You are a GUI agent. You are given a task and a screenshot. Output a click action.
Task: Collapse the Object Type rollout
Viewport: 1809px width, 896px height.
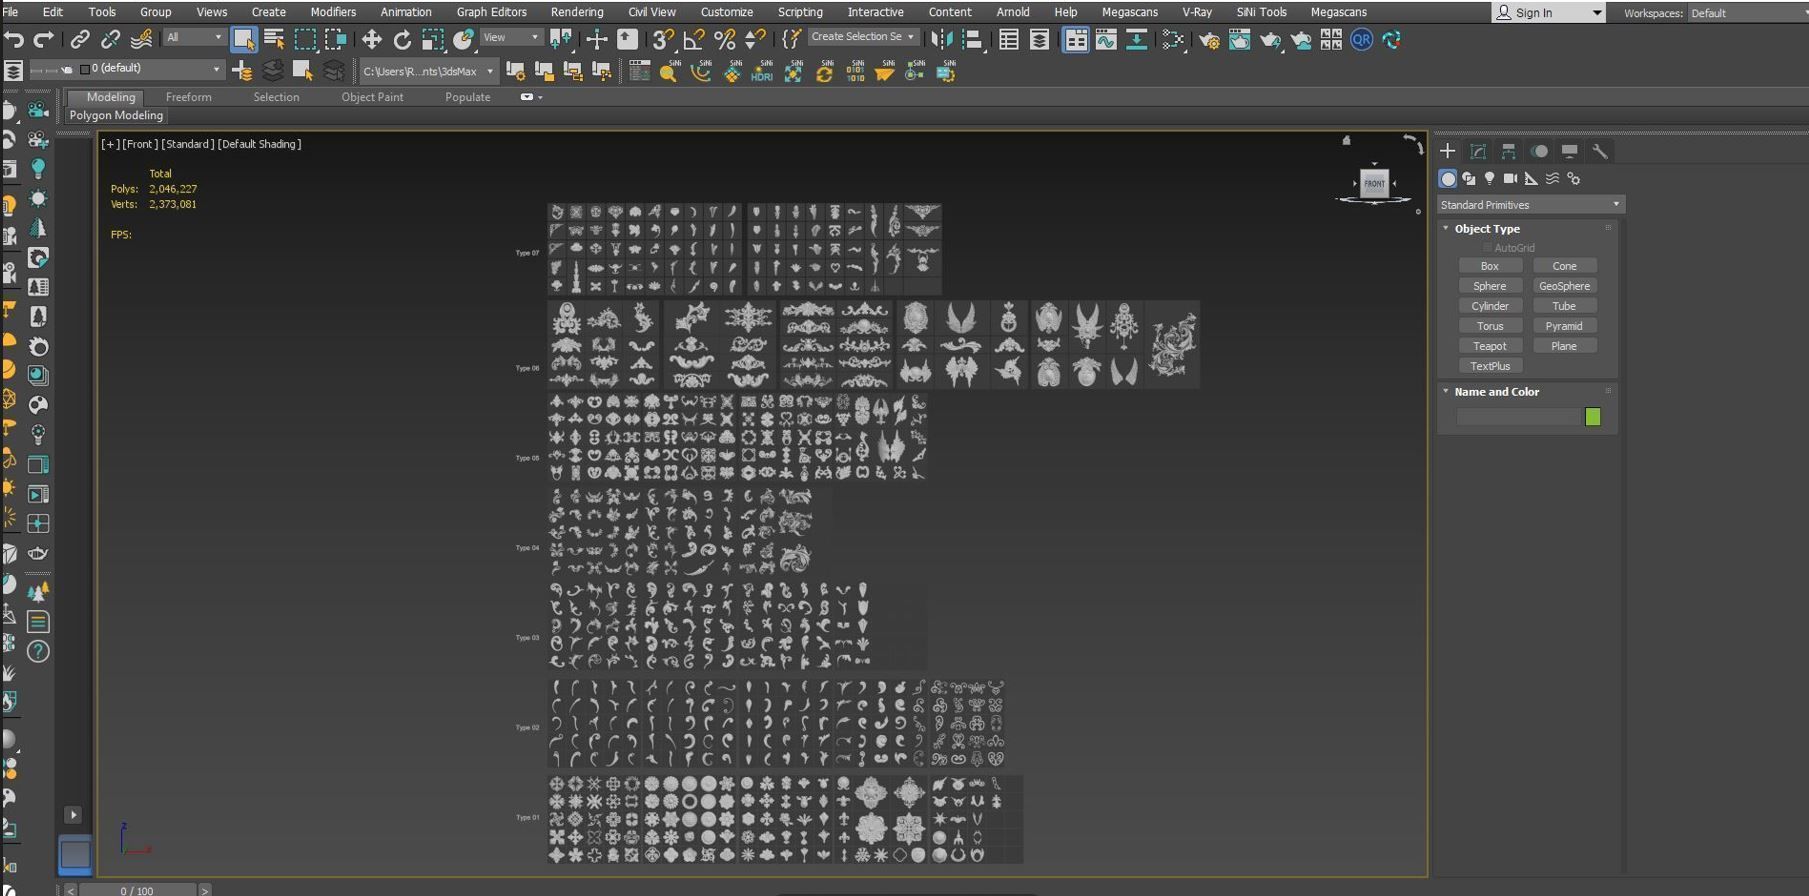pyautogui.click(x=1486, y=229)
